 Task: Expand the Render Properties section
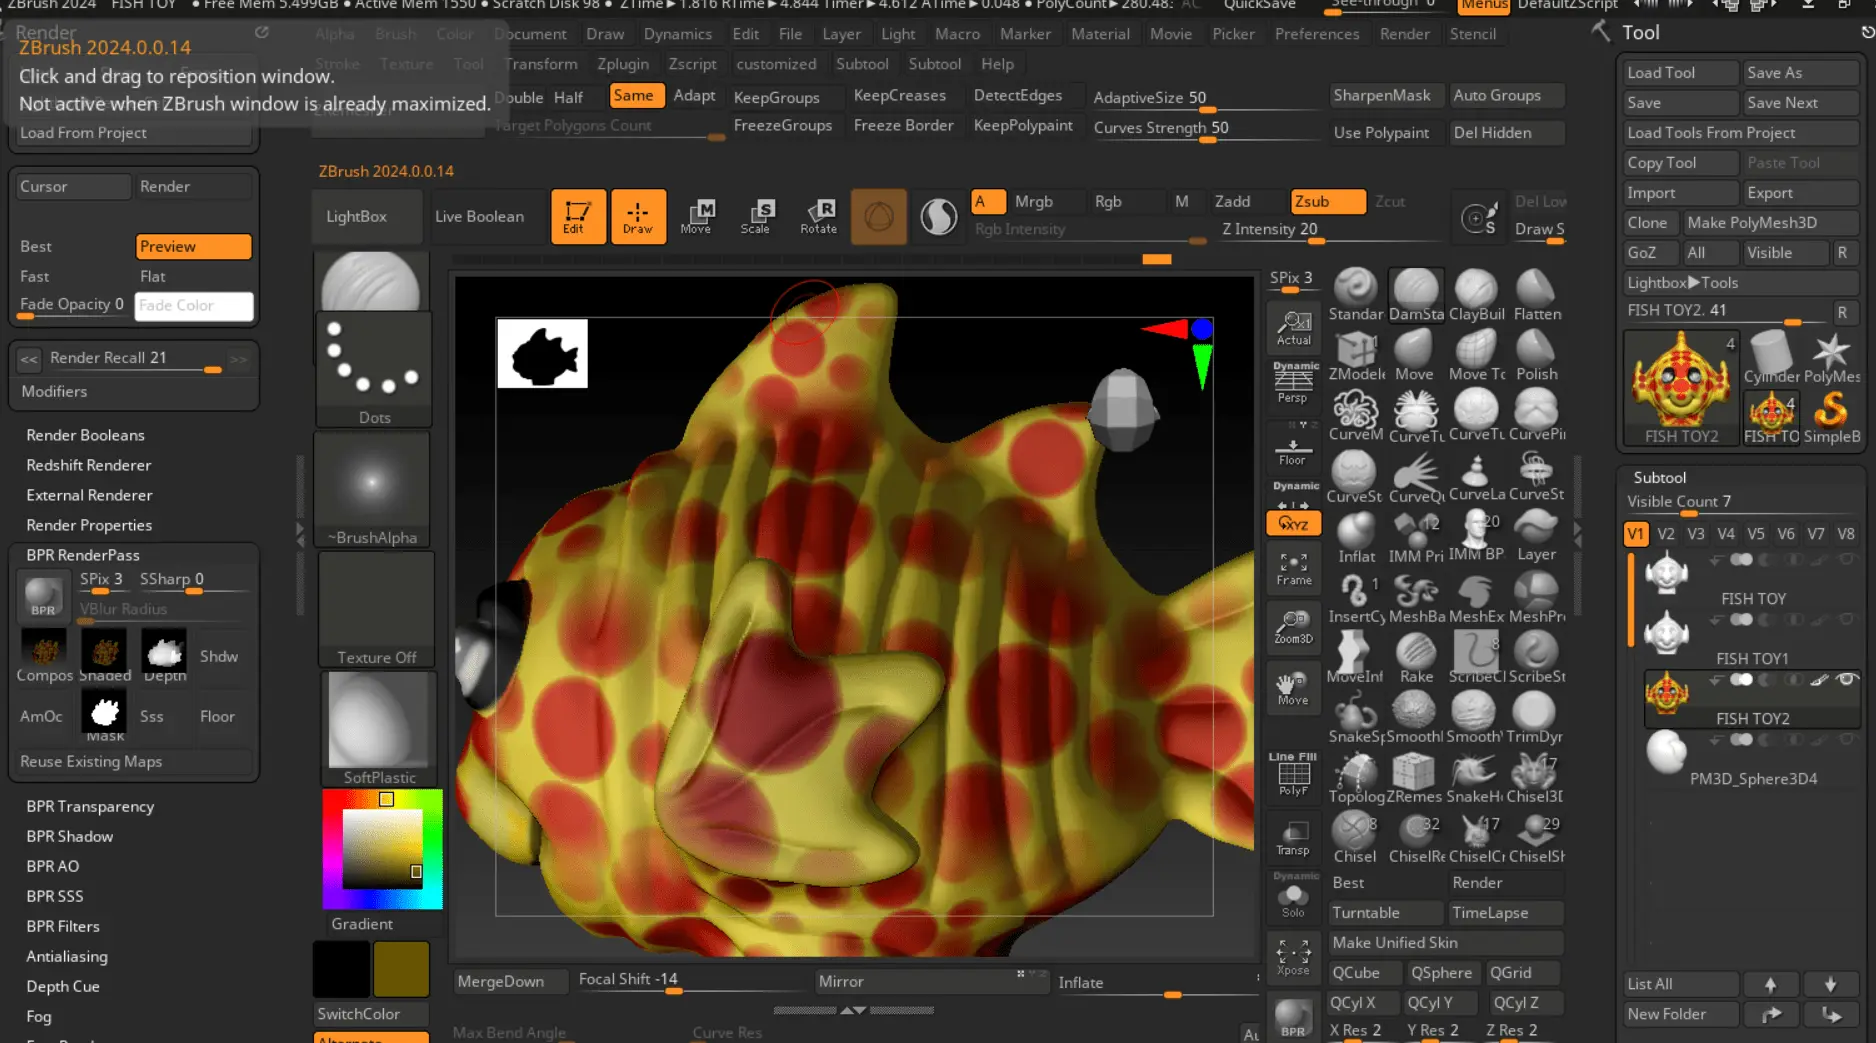[x=89, y=525]
